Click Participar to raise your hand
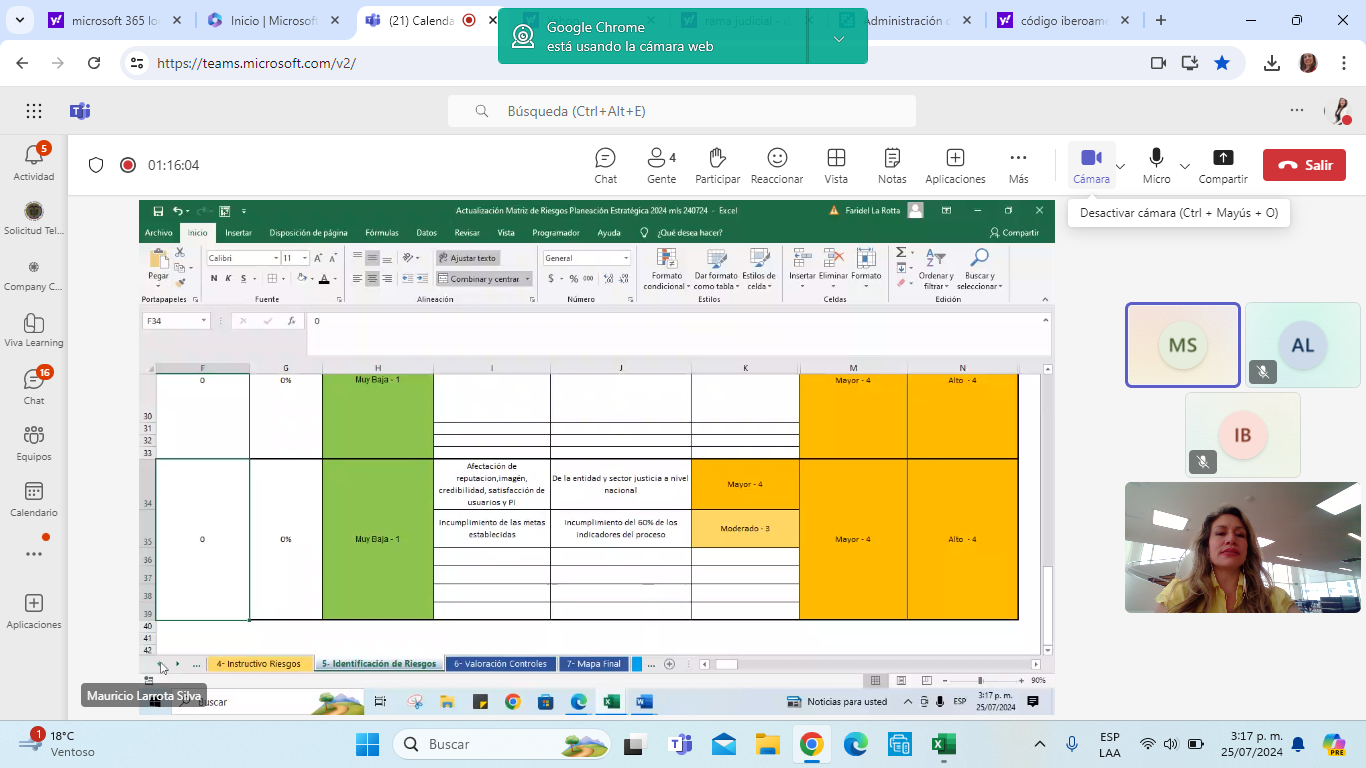Screen dimensions: 1366x768 coord(717,165)
